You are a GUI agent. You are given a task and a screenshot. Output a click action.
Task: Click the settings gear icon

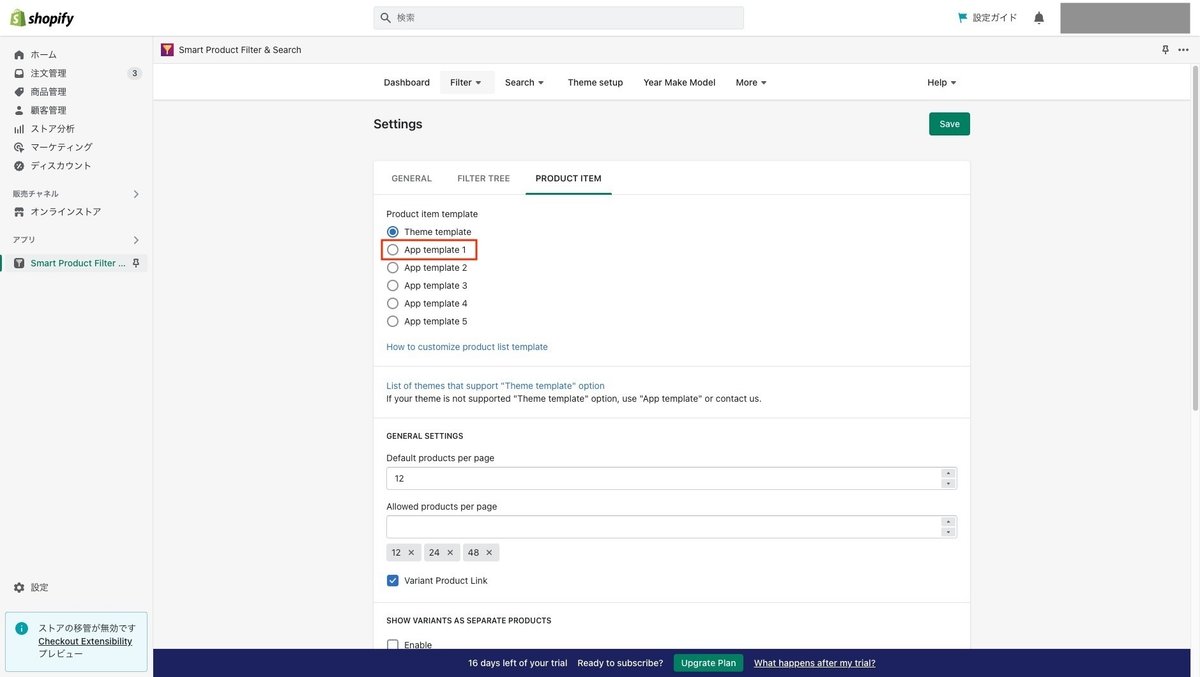pyautogui.click(x=19, y=588)
